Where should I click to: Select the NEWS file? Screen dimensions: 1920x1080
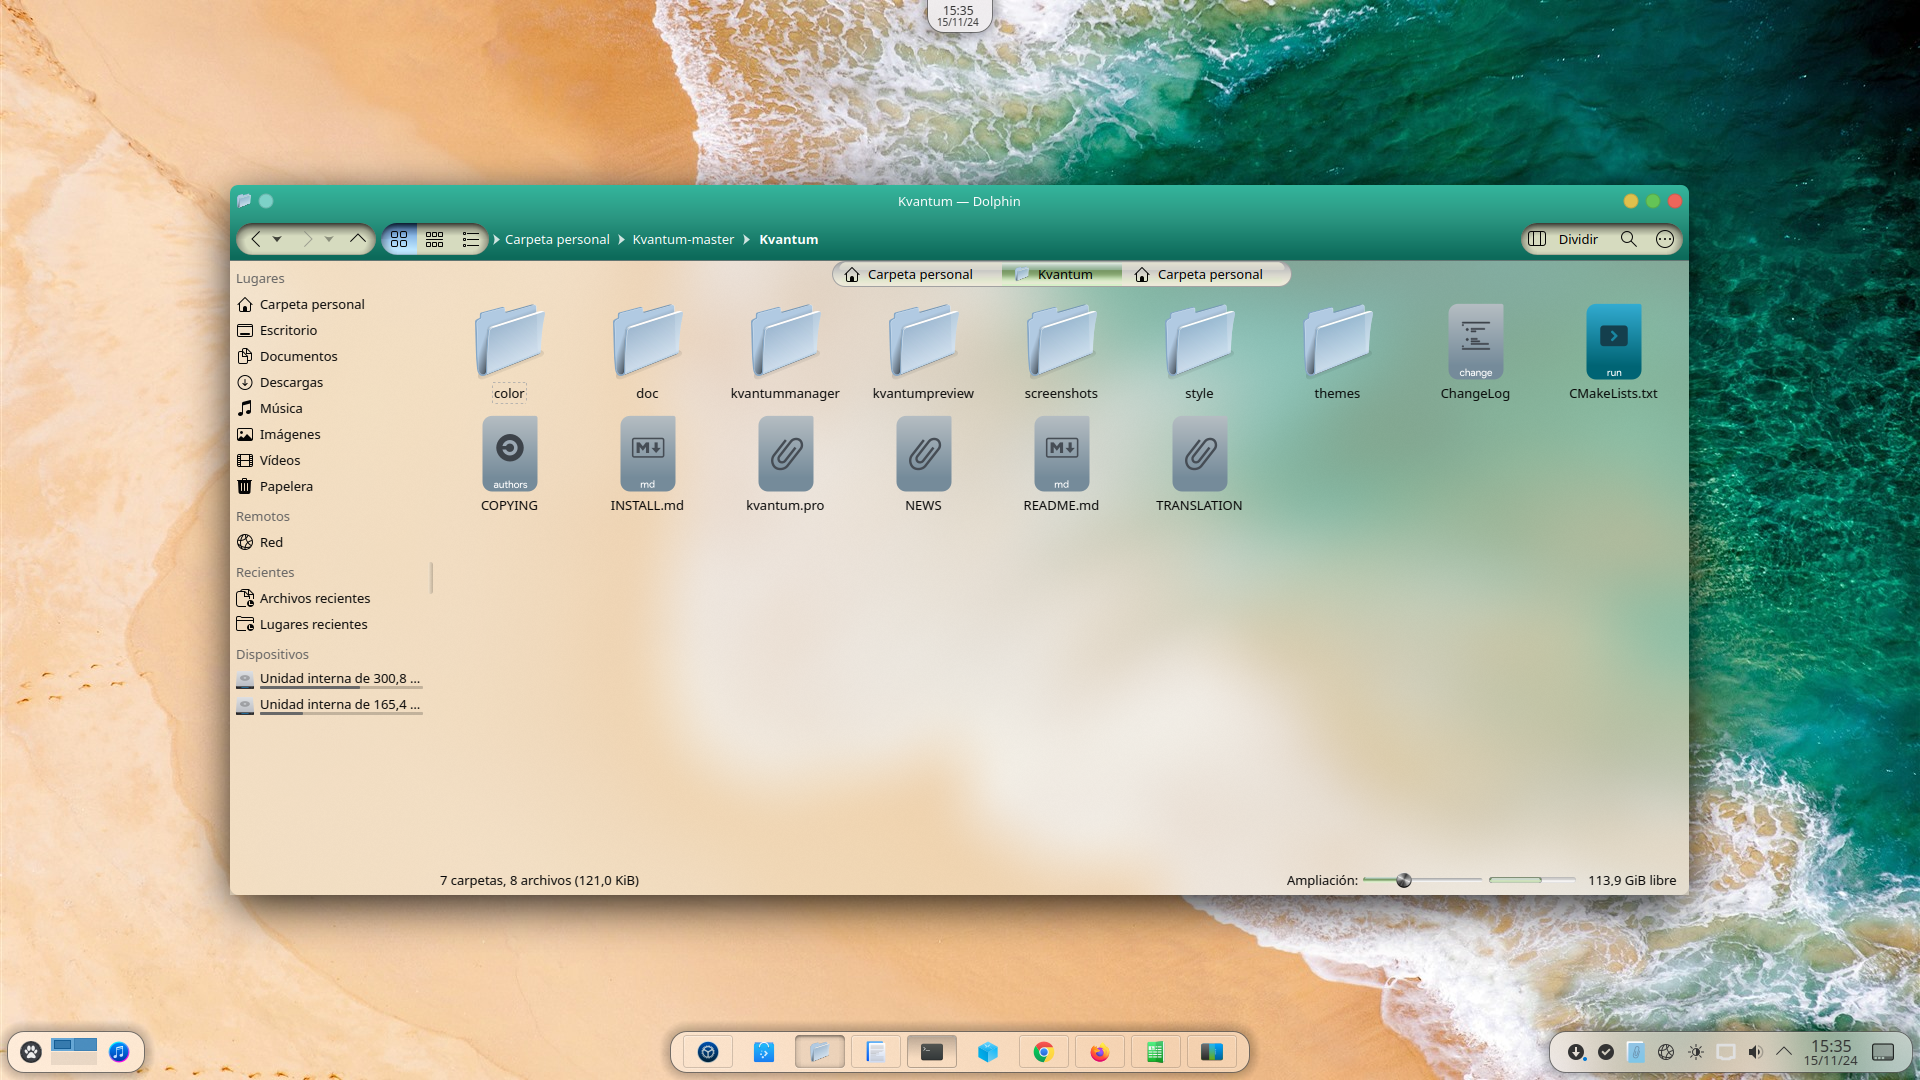coord(923,464)
